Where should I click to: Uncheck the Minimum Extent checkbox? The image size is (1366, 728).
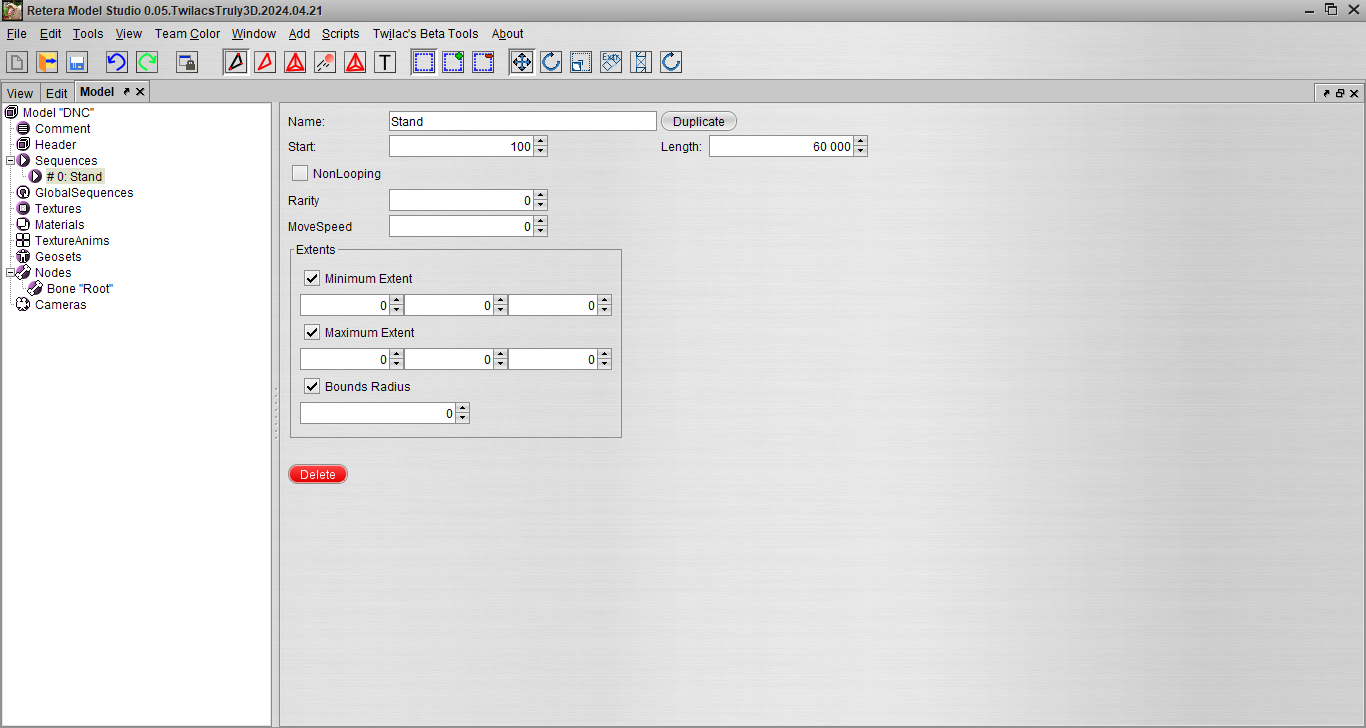312,278
